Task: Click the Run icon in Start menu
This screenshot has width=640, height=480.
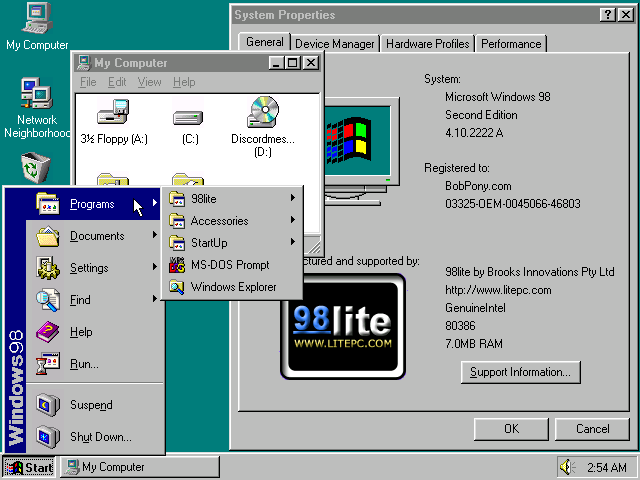Action: coord(48,364)
